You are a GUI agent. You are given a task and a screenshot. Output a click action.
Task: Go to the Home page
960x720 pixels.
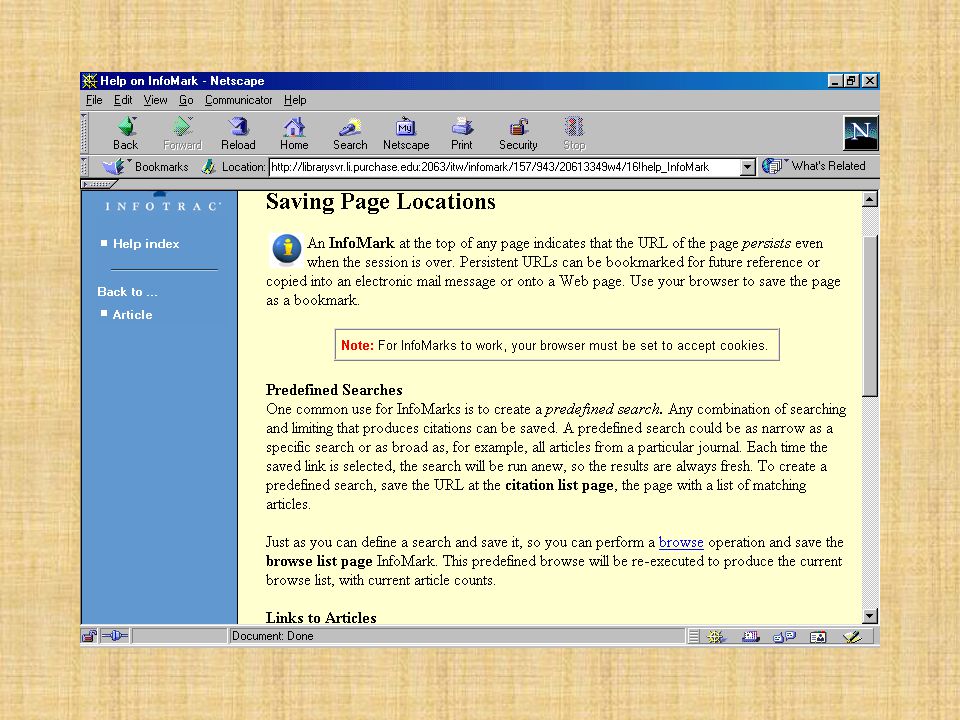tap(294, 133)
